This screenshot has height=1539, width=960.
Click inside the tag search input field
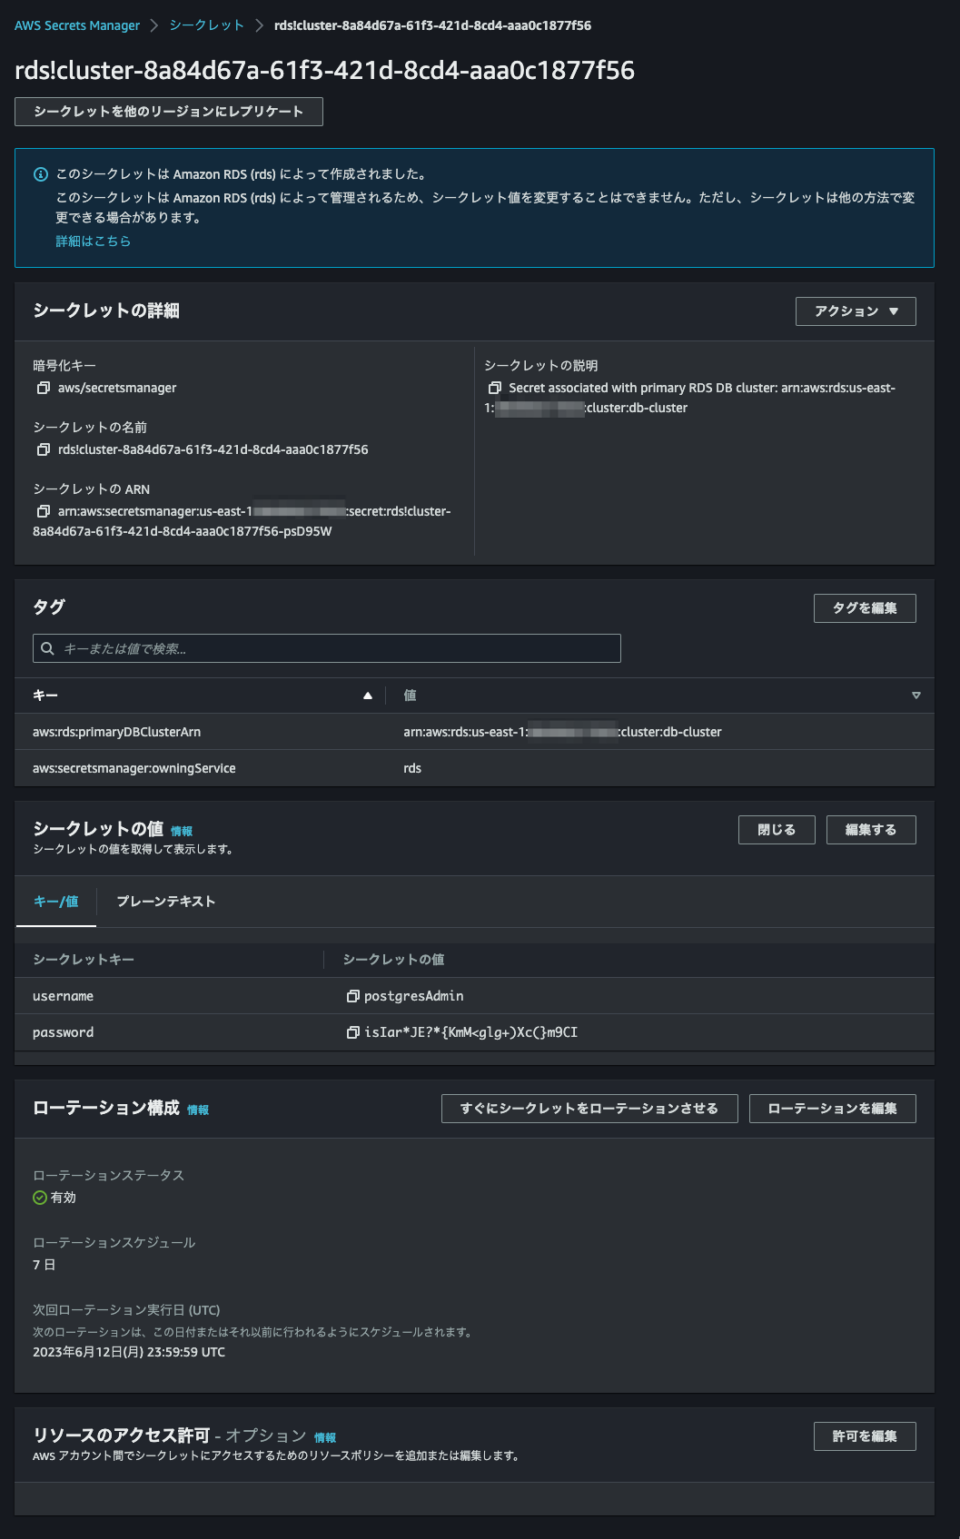coord(300,649)
